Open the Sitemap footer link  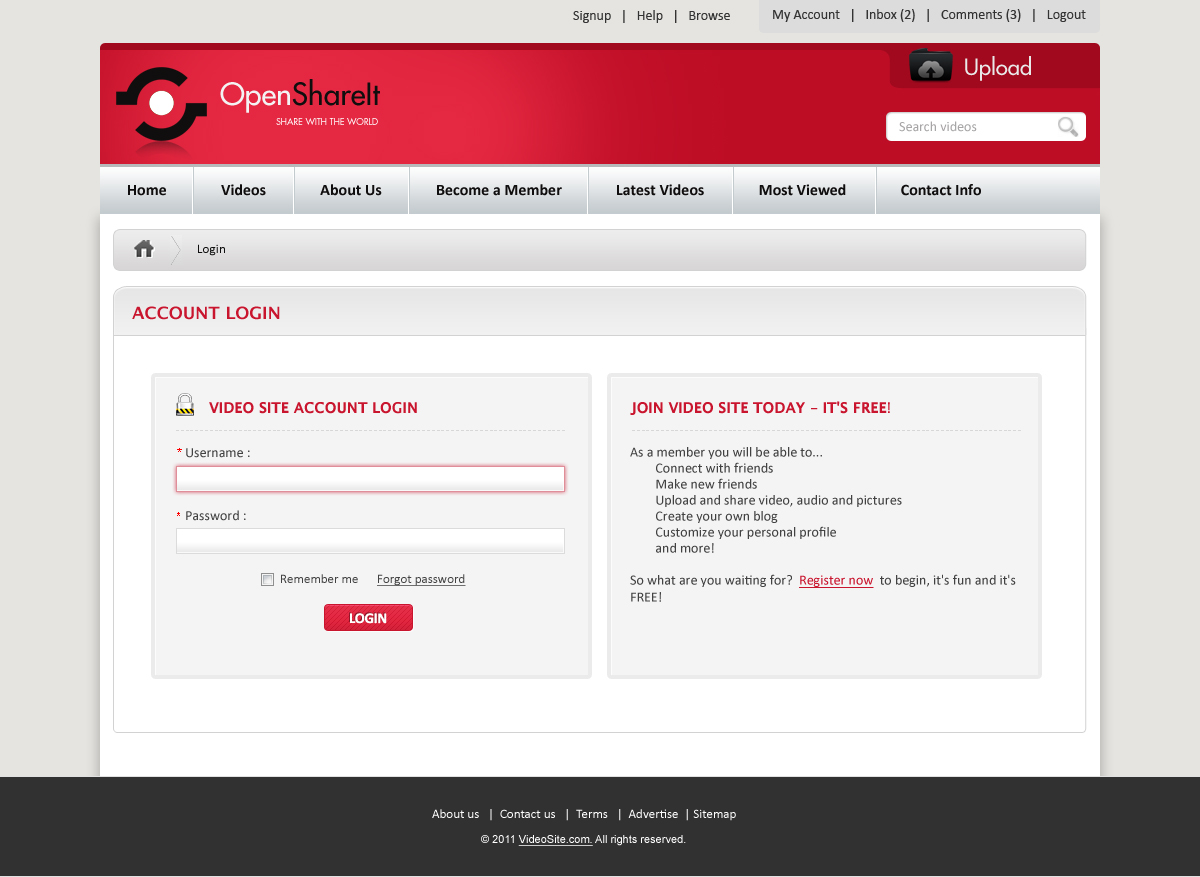point(714,814)
